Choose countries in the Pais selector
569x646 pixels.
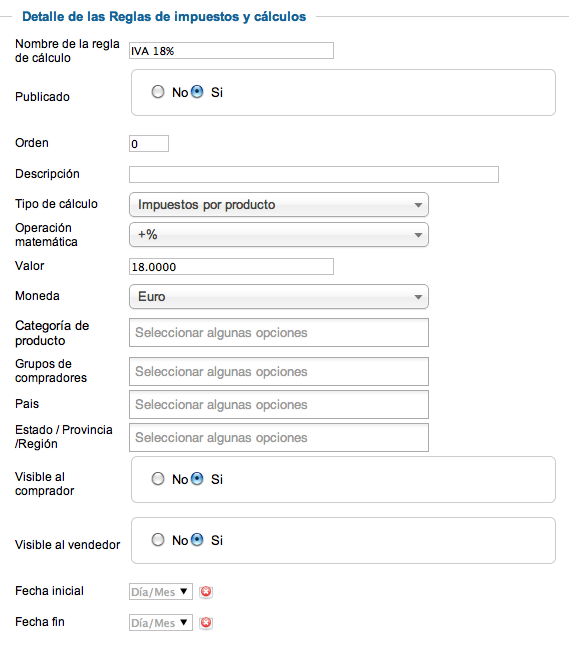[279, 405]
